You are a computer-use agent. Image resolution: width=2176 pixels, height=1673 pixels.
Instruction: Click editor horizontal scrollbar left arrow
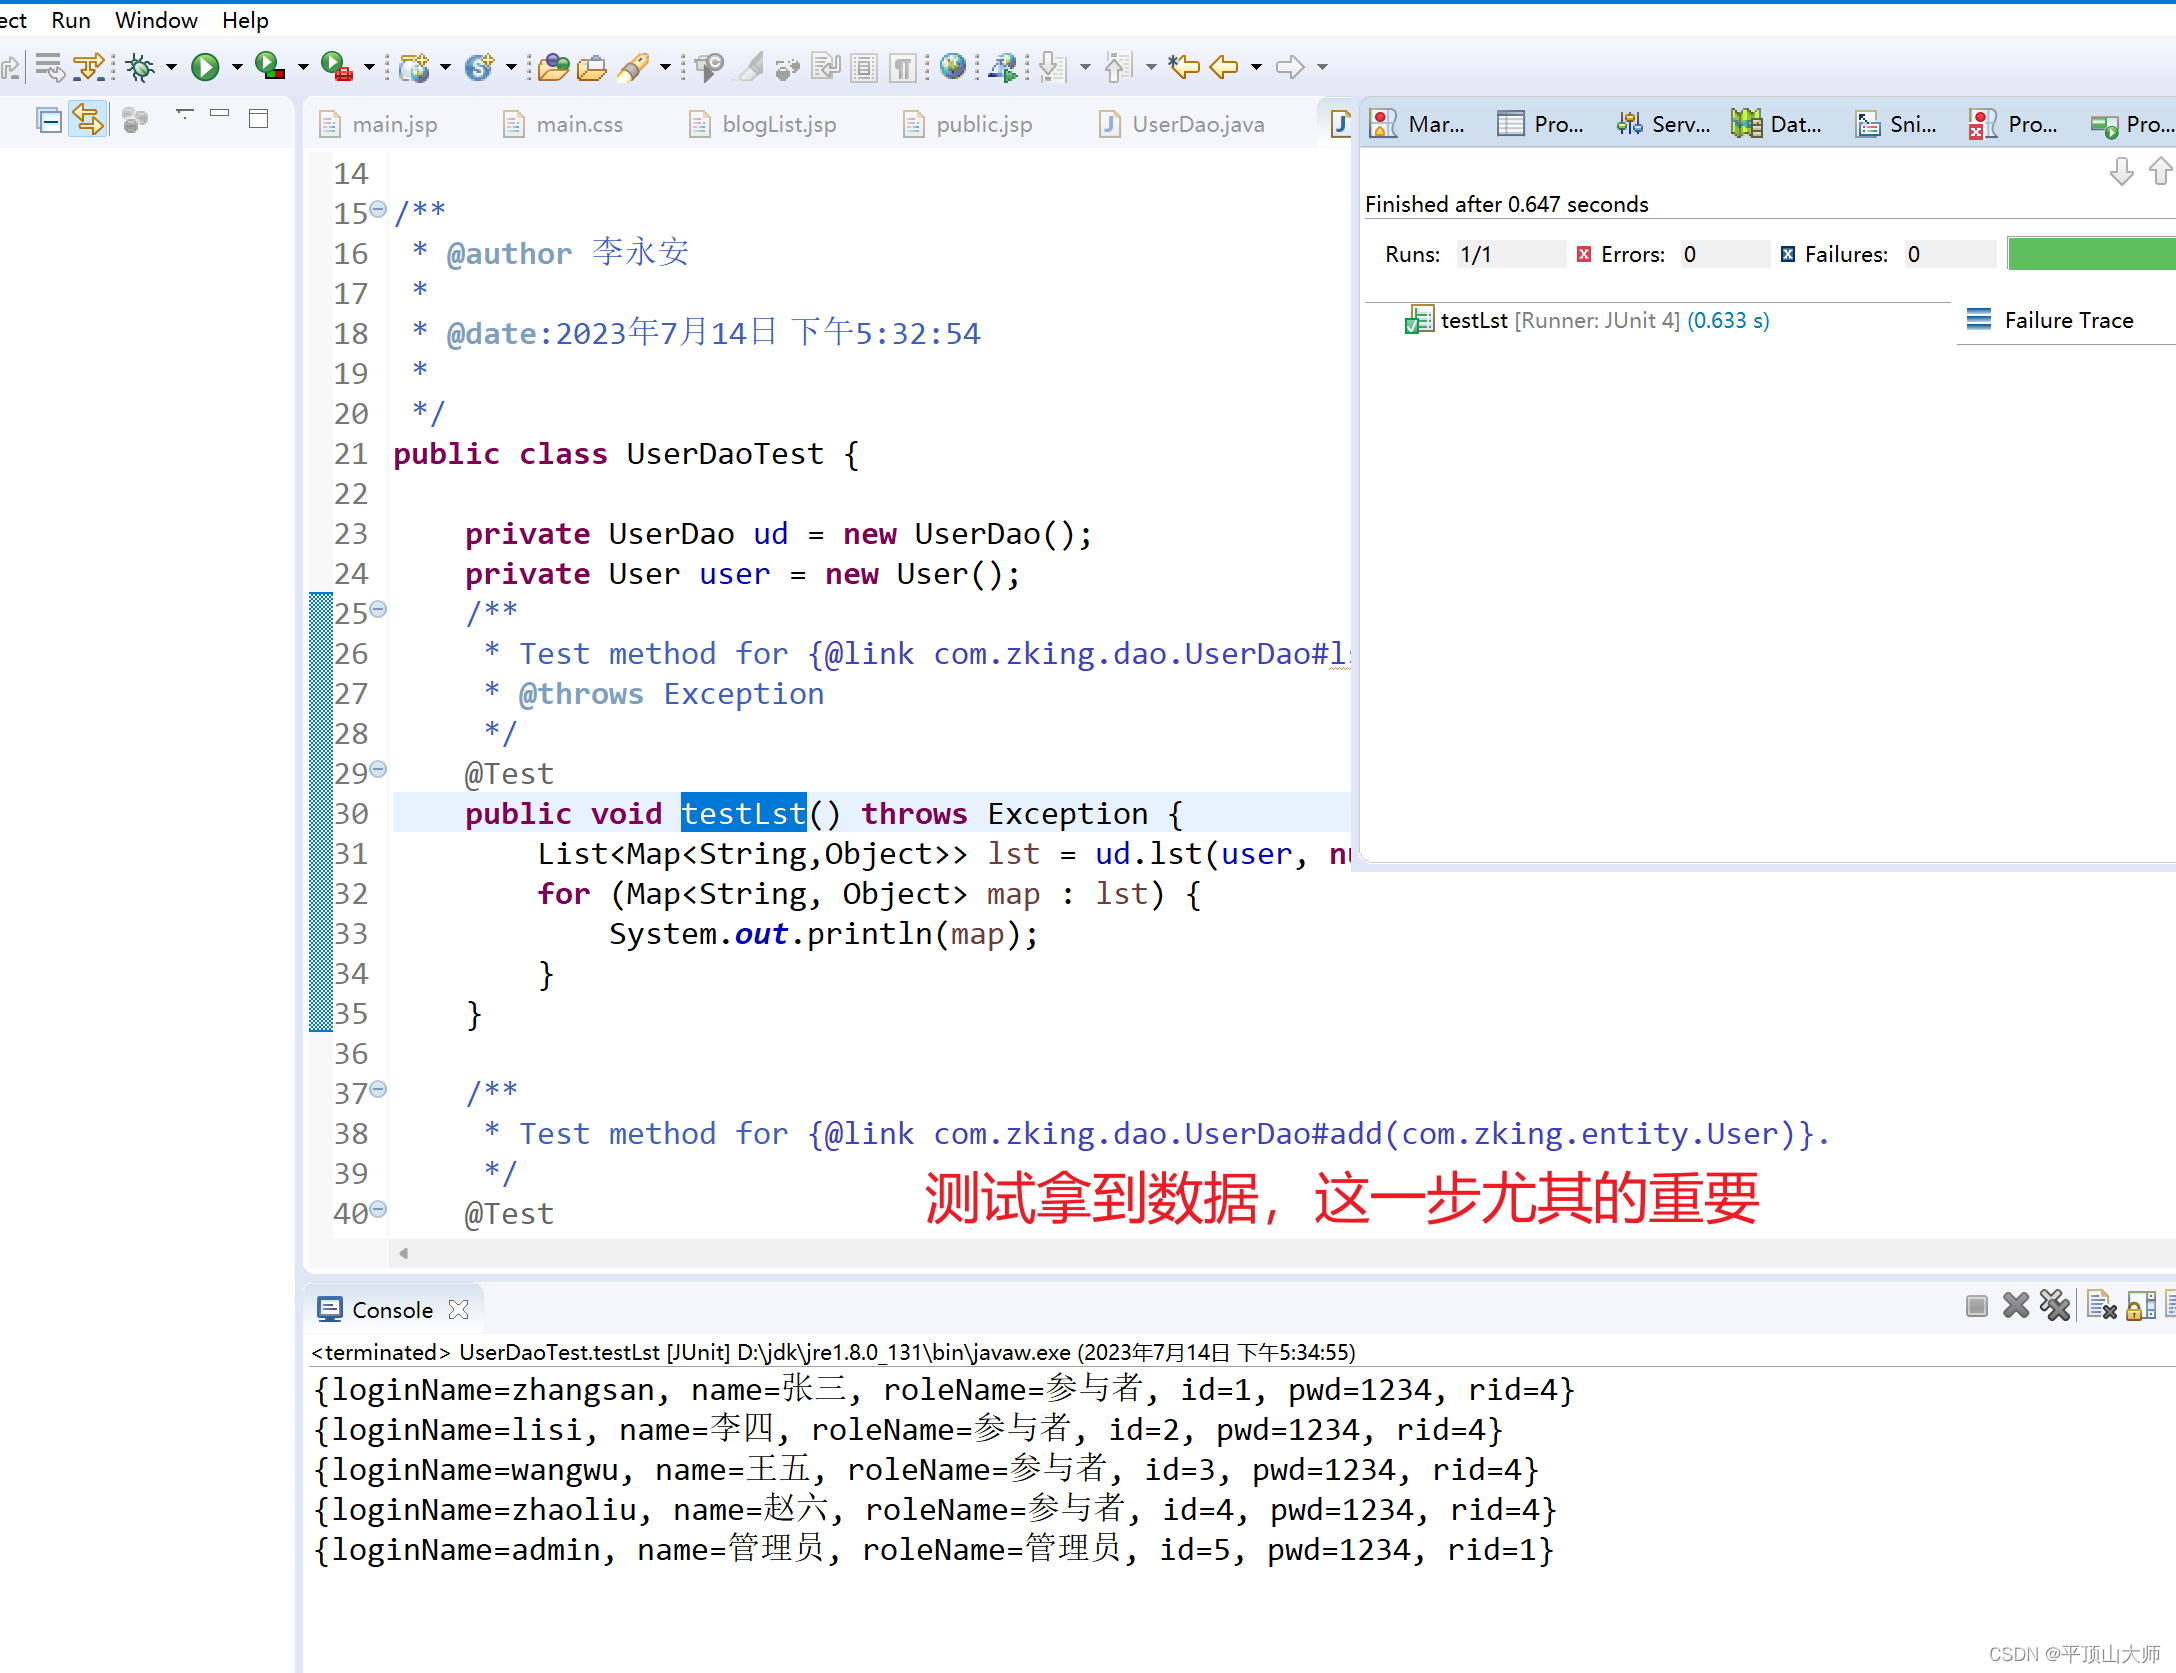403,1253
